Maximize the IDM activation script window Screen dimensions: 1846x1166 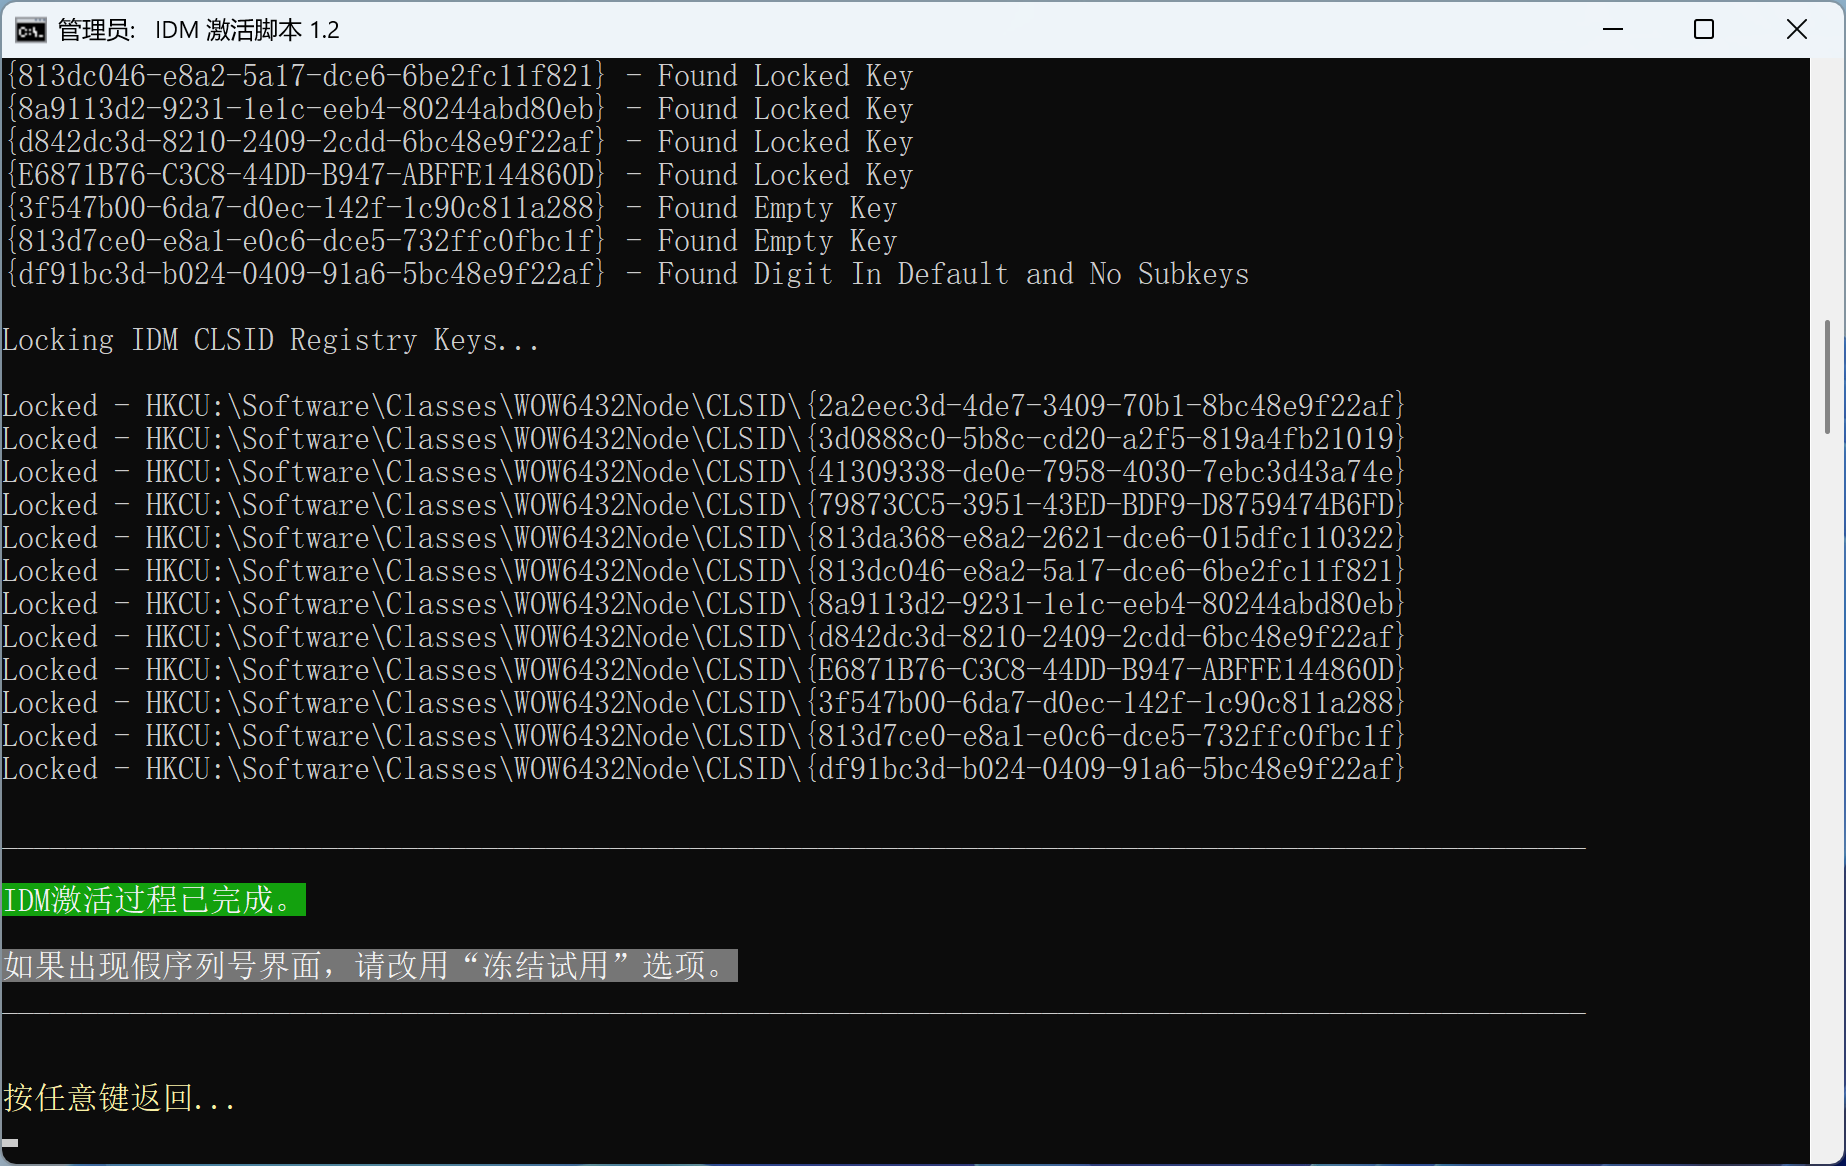[x=1704, y=29]
